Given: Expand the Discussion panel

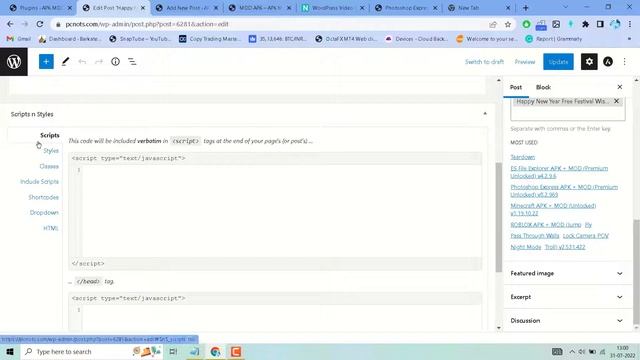Looking at the screenshot, I should (568, 321).
